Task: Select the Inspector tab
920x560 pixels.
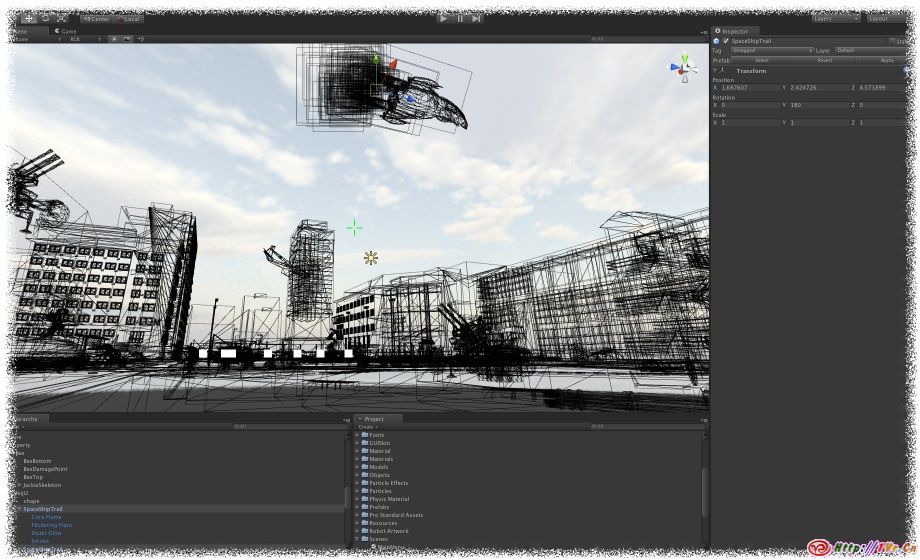Action: [736, 31]
